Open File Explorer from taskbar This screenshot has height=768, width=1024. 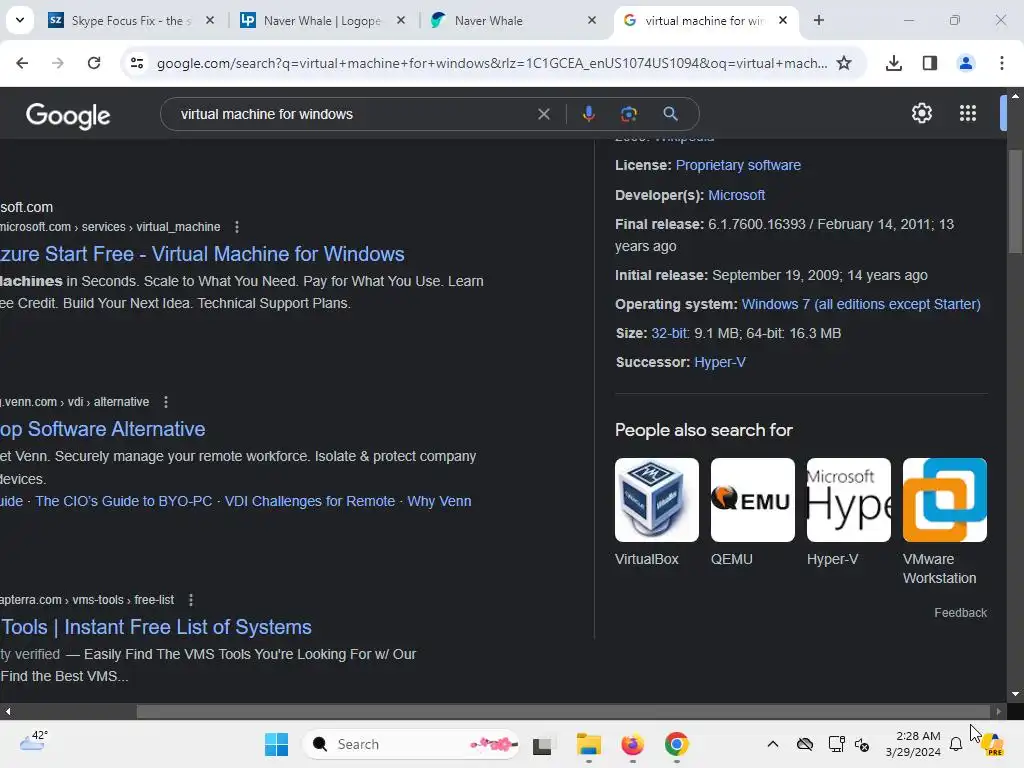pos(588,744)
